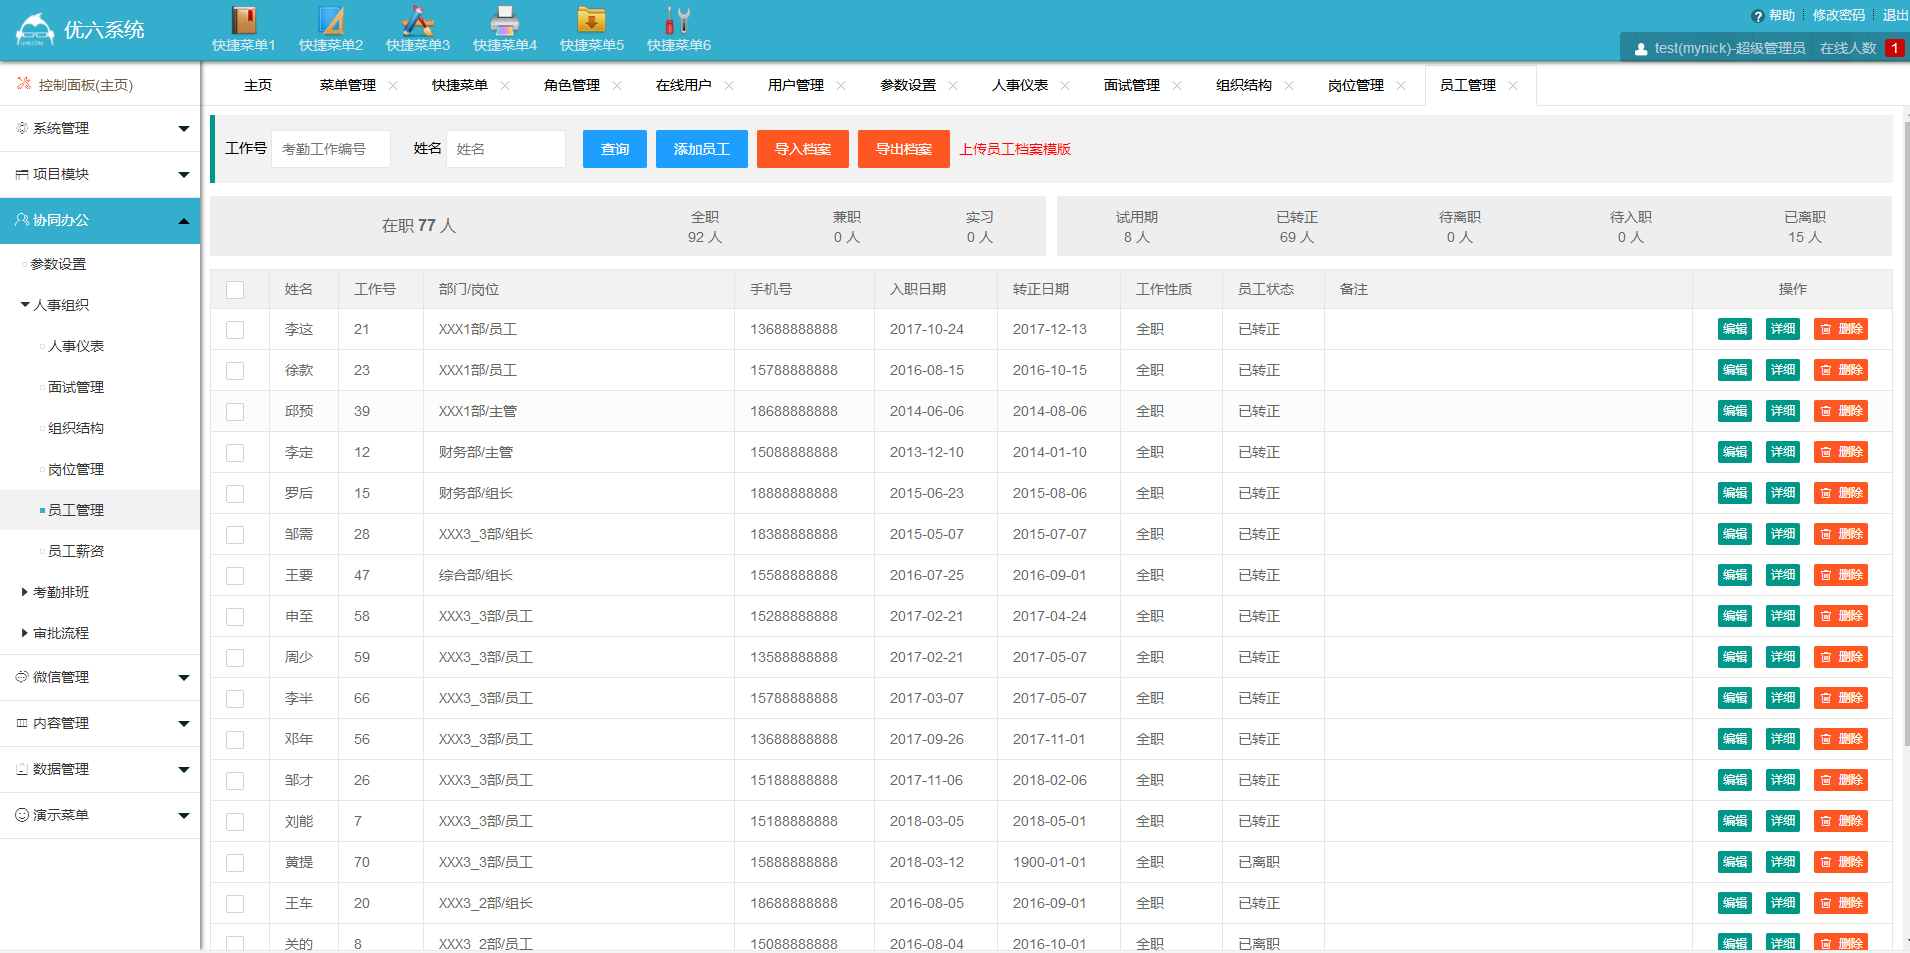
Task: Click the 演示菜单 smiley icon
Action: (x=22, y=815)
